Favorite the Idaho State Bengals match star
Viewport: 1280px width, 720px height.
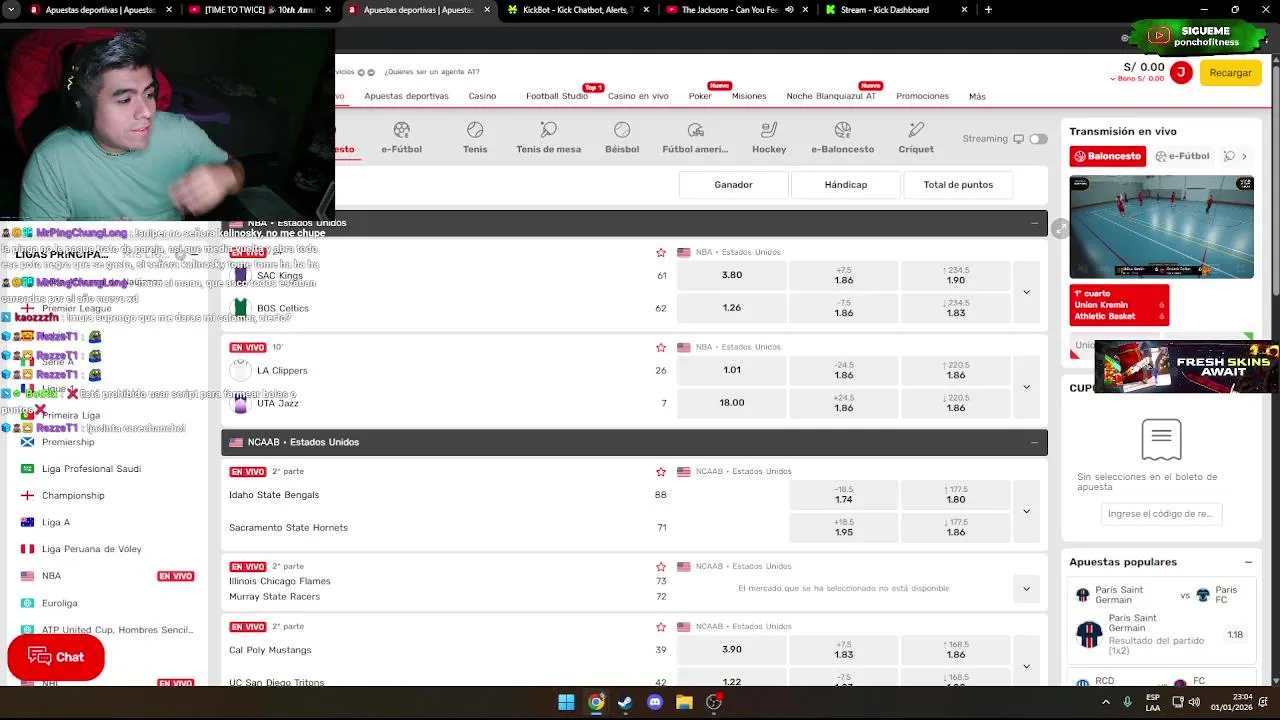(x=661, y=472)
